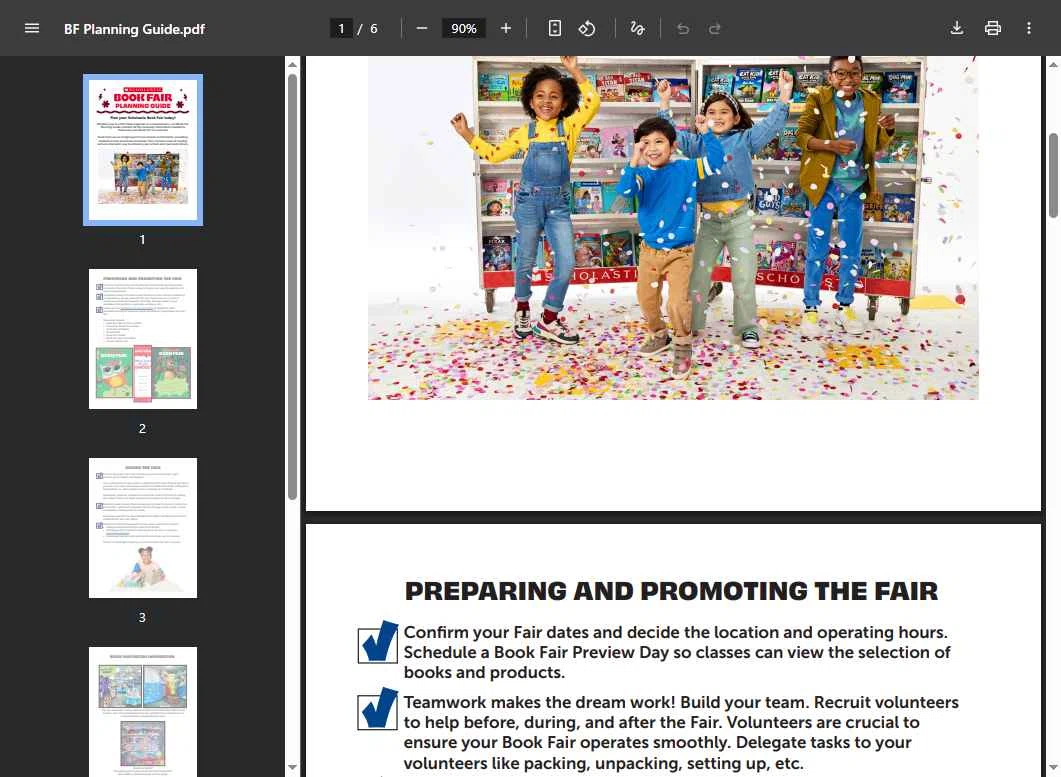The image size is (1061, 777).
Task: Click the 90% zoom level field
Action: click(x=464, y=28)
